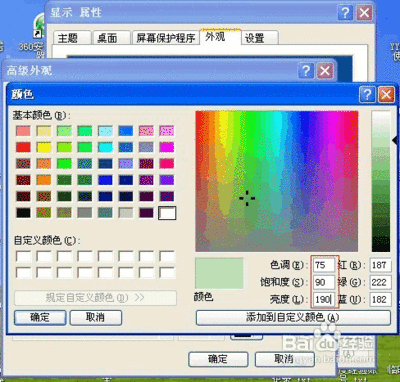Viewport: 400px width, 382px height.
Task: Switch to the 屏幕保护程序 tab
Action: click(x=166, y=38)
